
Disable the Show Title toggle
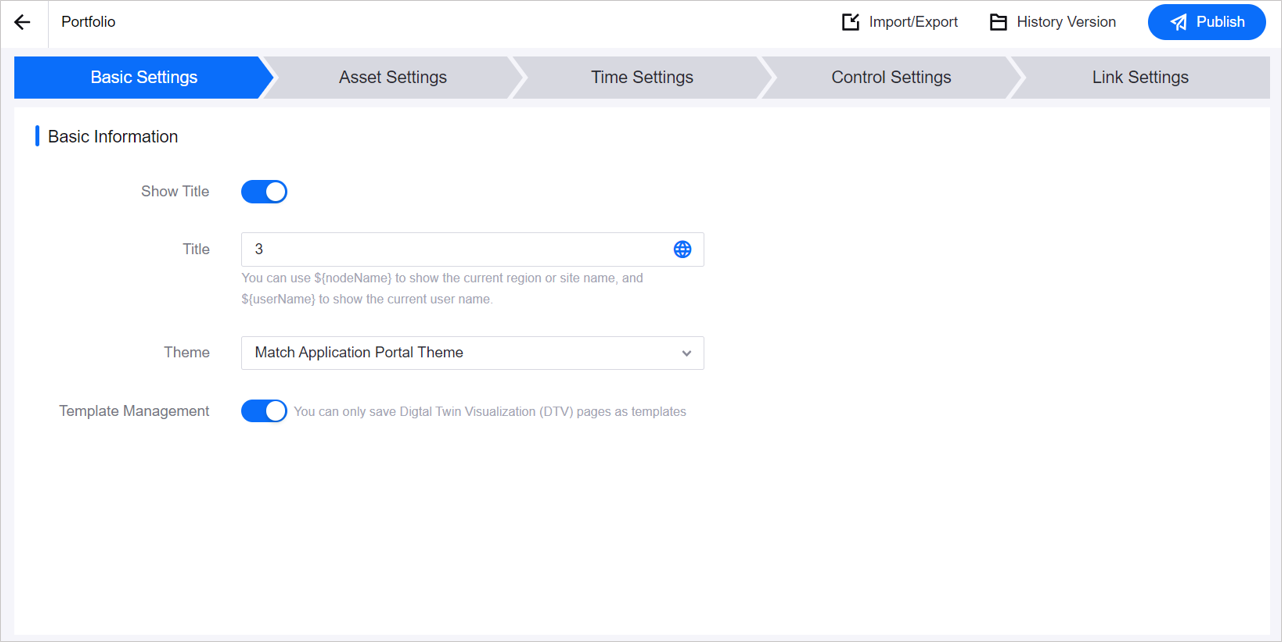pyautogui.click(x=264, y=192)
